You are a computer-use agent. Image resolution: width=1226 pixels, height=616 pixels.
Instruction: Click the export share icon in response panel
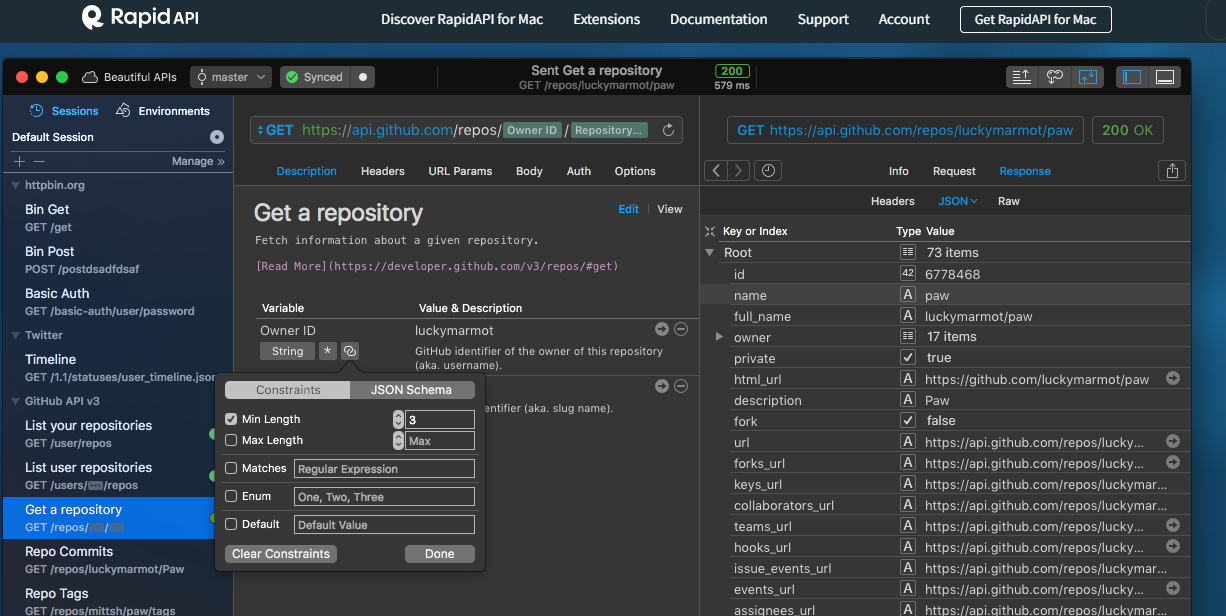[x=1172, y=171]
